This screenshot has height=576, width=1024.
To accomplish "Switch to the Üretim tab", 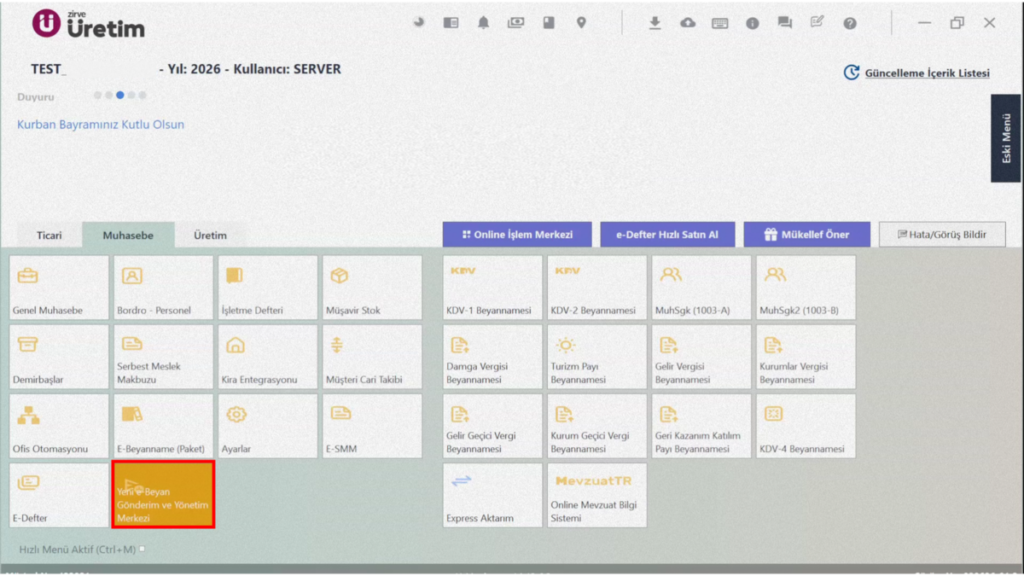I will (210, 235).
